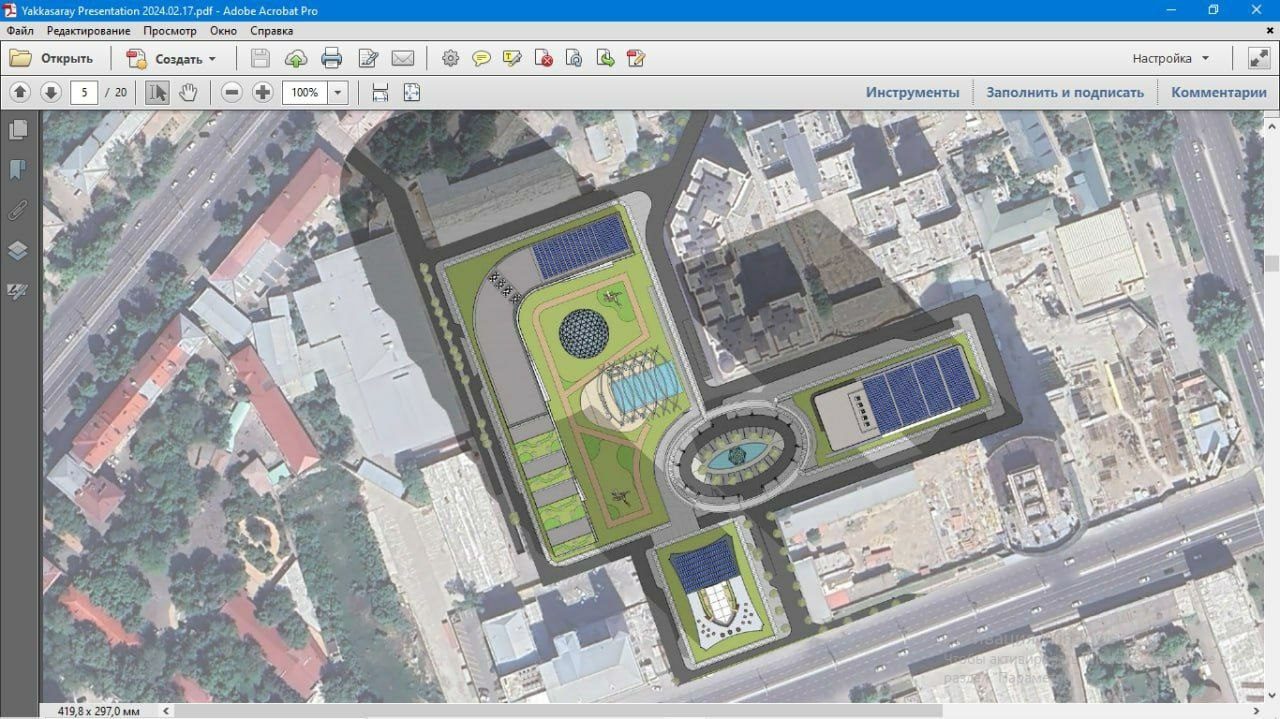The height and width of the screenshot is (719, 1280).
Task: Click the Save file floppy disk icon
Action: coord(260,58)
